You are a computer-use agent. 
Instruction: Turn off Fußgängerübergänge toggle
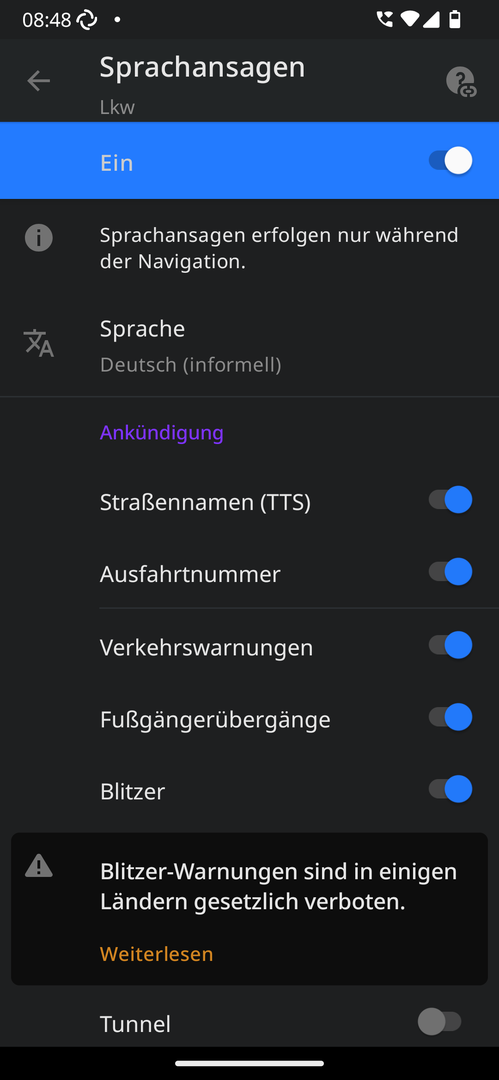pos(450,717)
